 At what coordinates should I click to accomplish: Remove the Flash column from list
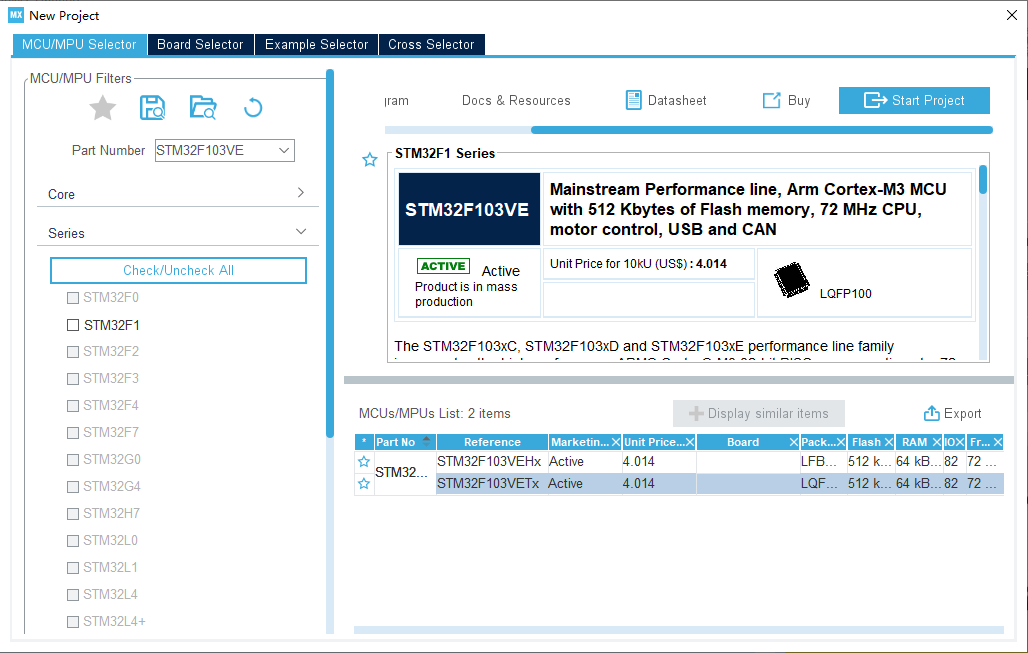click(x=889, y=443)
